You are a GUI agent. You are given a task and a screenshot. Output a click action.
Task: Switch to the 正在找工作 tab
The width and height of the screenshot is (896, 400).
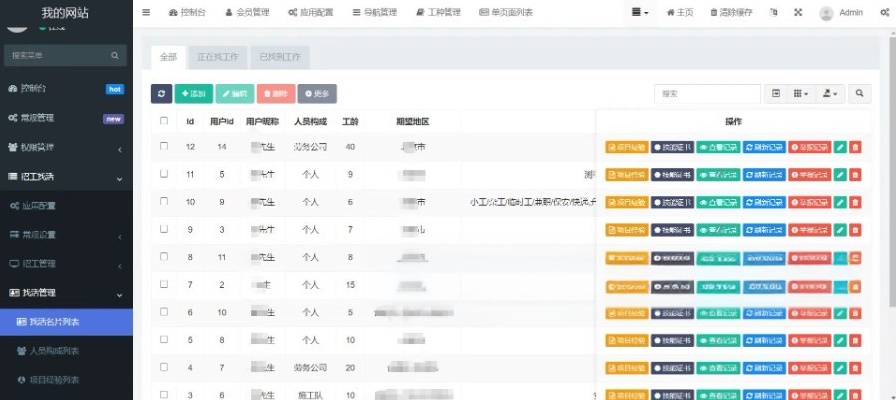pyautogui.click(x=218, y=57)
